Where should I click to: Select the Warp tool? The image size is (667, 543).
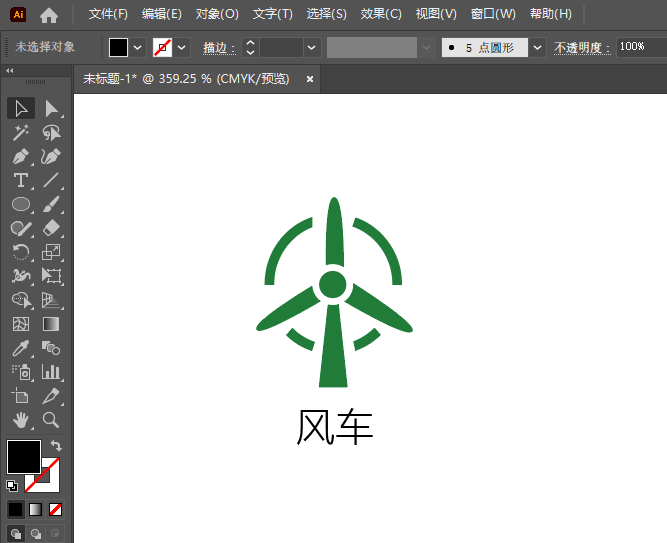pos(21,276)
